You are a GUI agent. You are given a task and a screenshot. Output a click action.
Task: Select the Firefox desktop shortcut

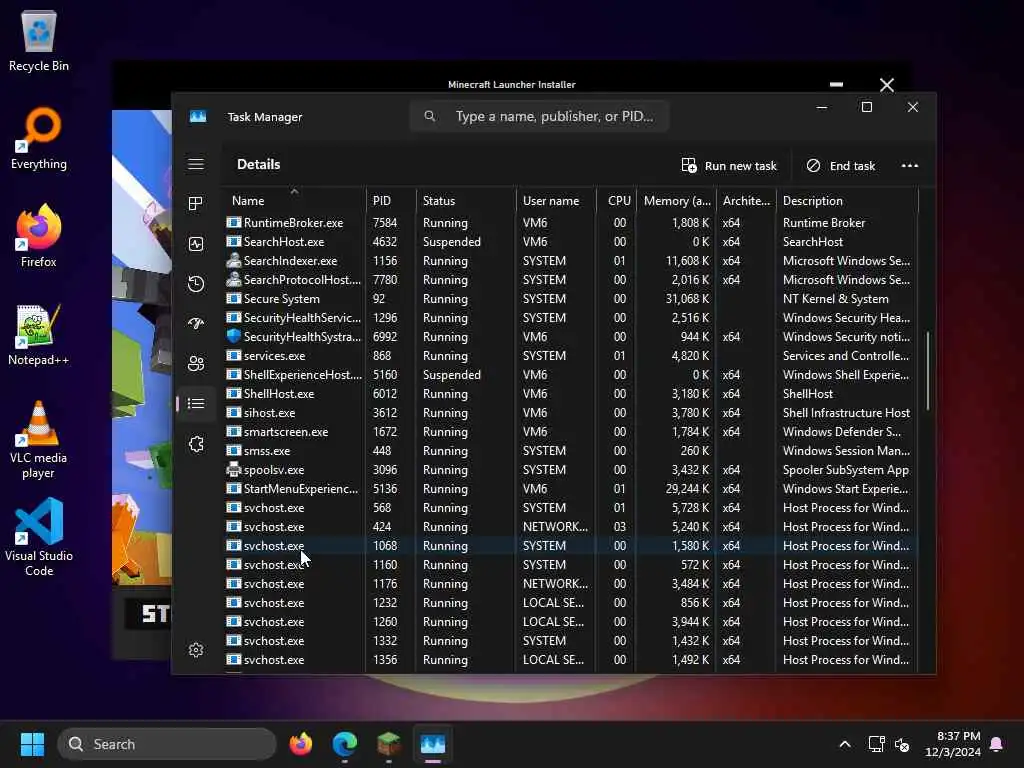coord(39,236)
